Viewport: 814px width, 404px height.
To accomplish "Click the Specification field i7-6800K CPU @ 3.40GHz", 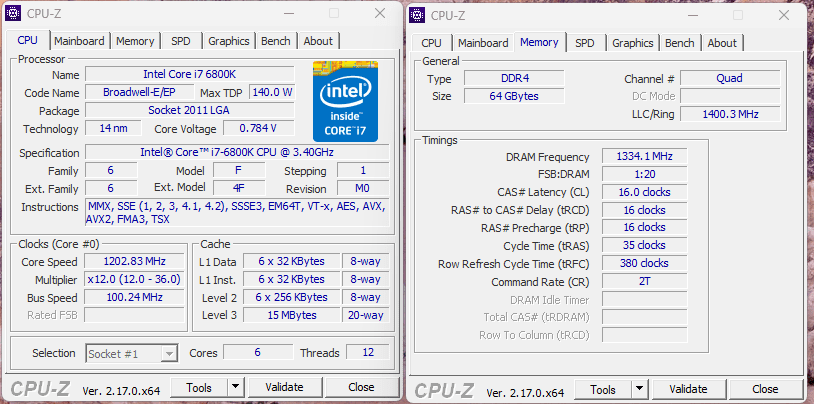I will pyautogui.click(x=237, y=152).
